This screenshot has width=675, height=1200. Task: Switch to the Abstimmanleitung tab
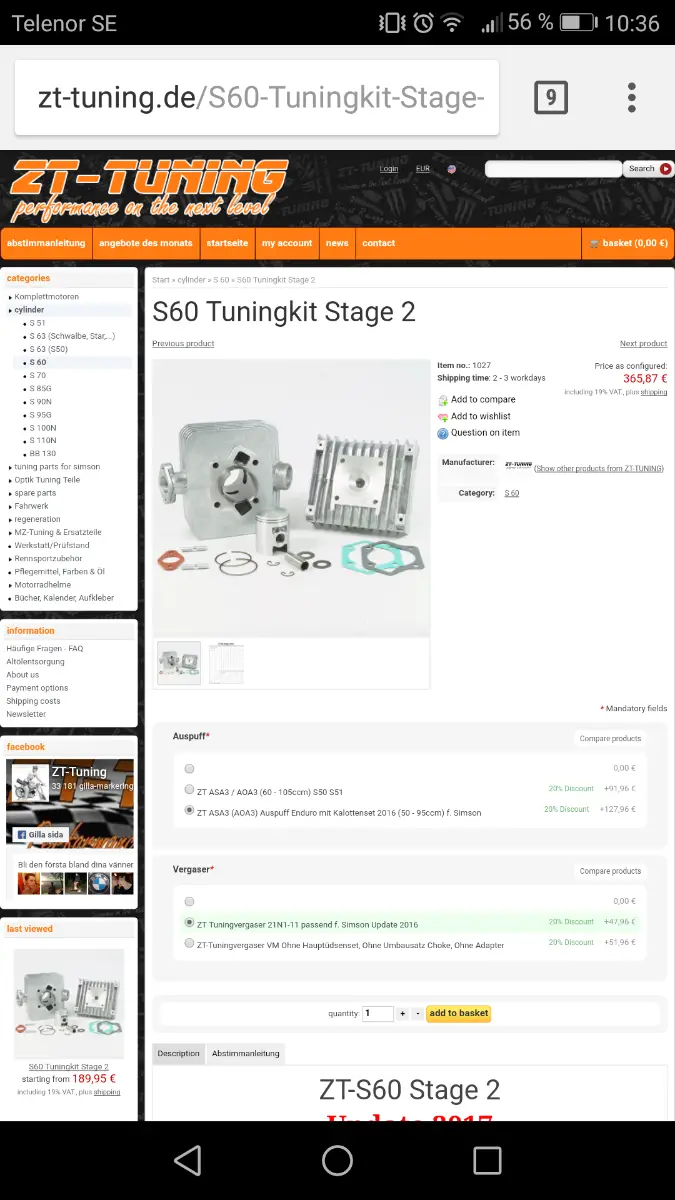coord(246,1053)
